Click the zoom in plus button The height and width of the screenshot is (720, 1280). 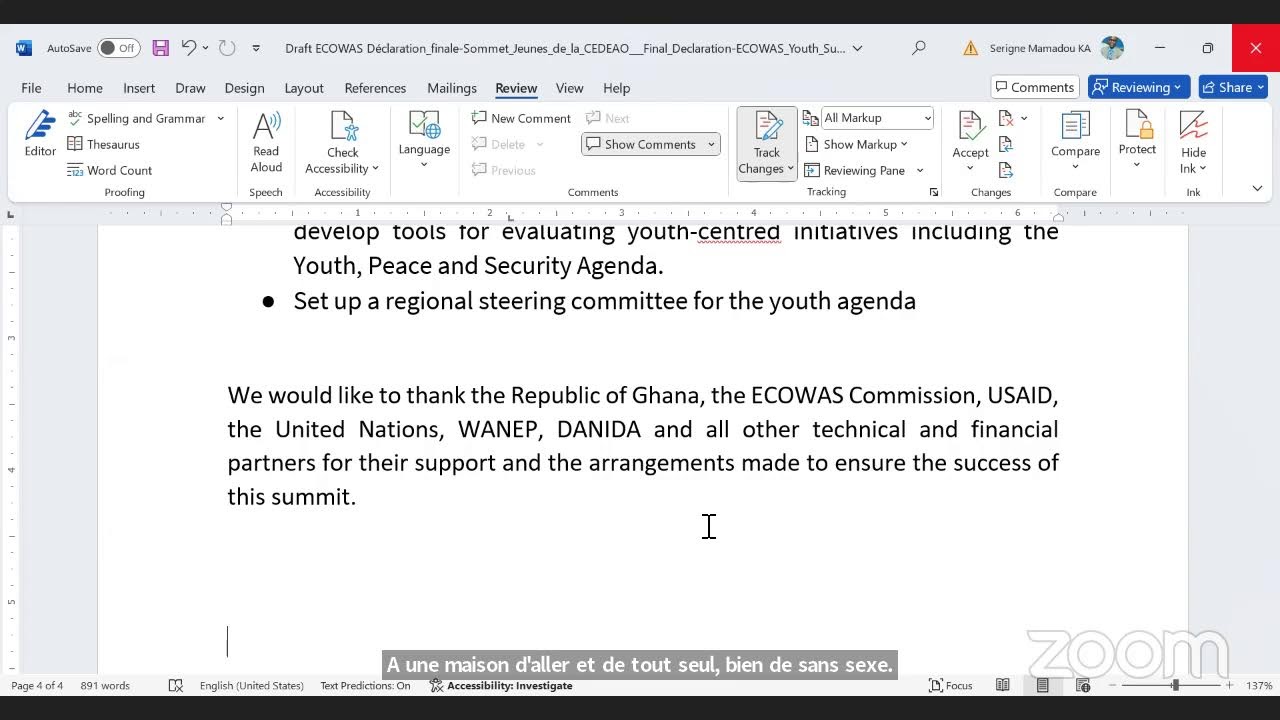1229,685
